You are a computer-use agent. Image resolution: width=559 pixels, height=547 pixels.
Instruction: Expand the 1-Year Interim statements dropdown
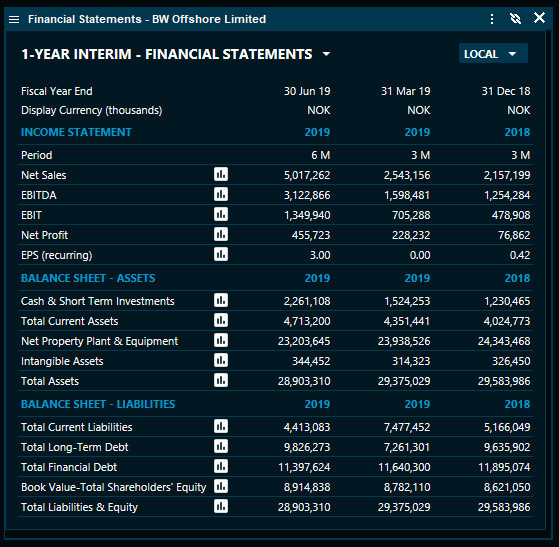[326, 54]
